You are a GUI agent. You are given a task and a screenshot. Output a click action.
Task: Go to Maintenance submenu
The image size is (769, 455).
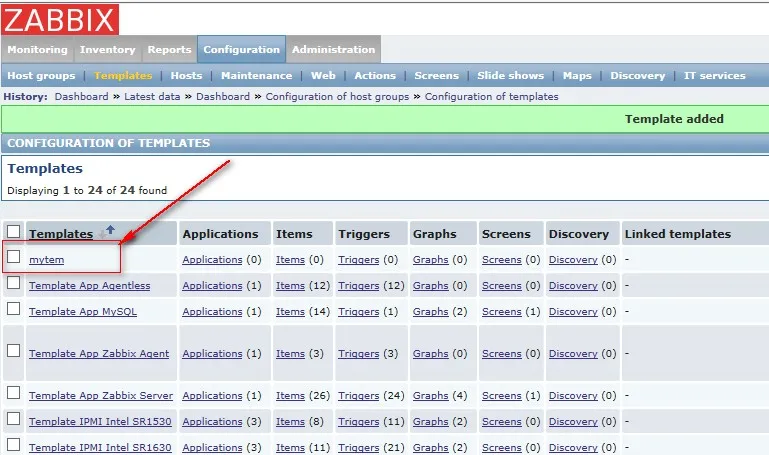256,76
